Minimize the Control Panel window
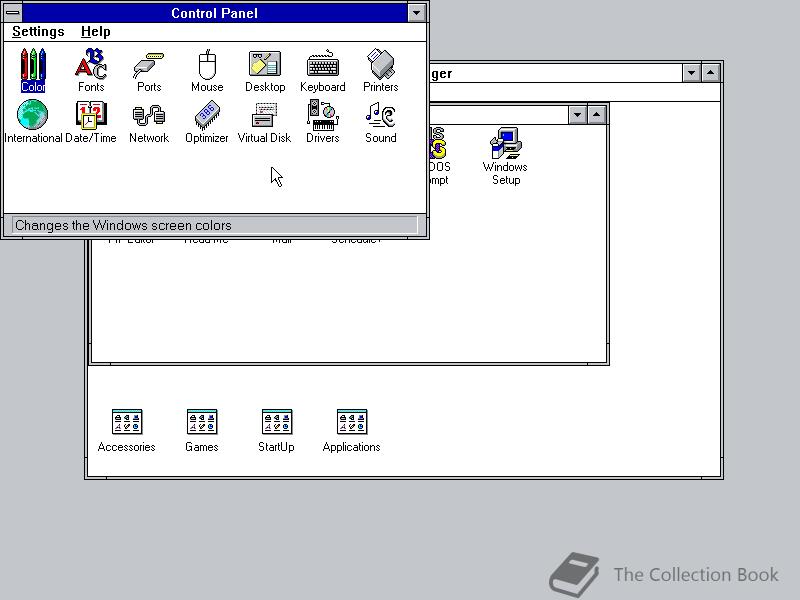This screenshot has width=800, height=600. pos(416,13)
